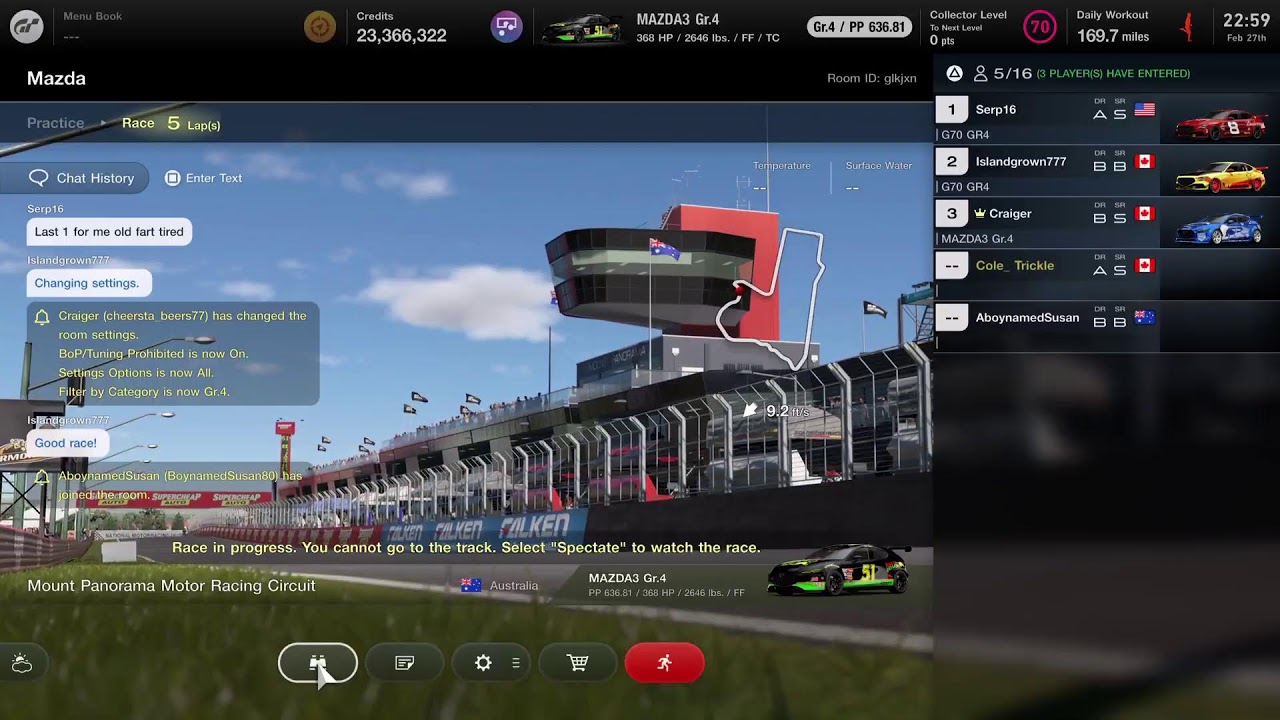Image resolution: width=1280 pixels, height=720 pixels.
Task: Click the Australian flag beside AboynamedSusan
Action: click(x=1145, y=318)
